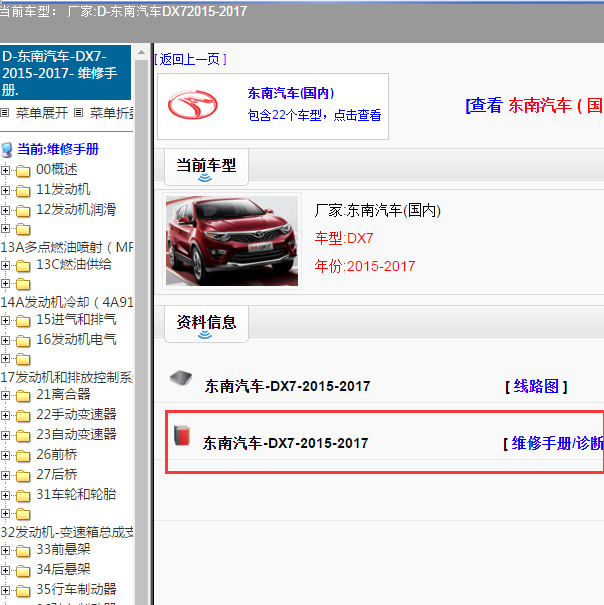
Task: Select the 当前车型 tab
Action: pyautogui.click(x=206, y=167)
